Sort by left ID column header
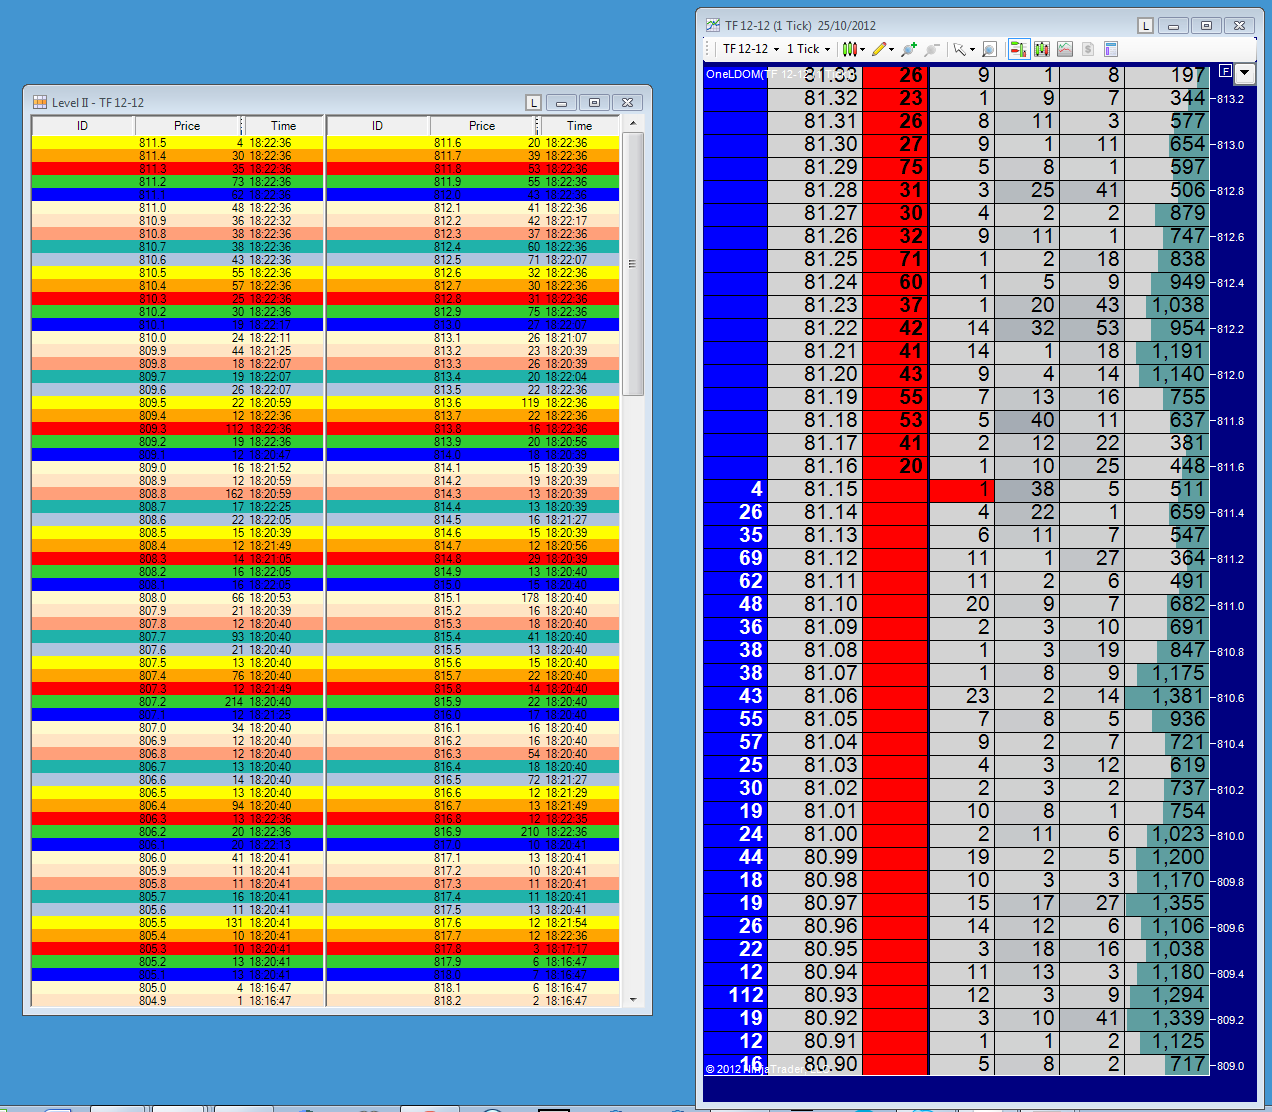Viewport: 1272px width, 1112px height. (83, 126)
